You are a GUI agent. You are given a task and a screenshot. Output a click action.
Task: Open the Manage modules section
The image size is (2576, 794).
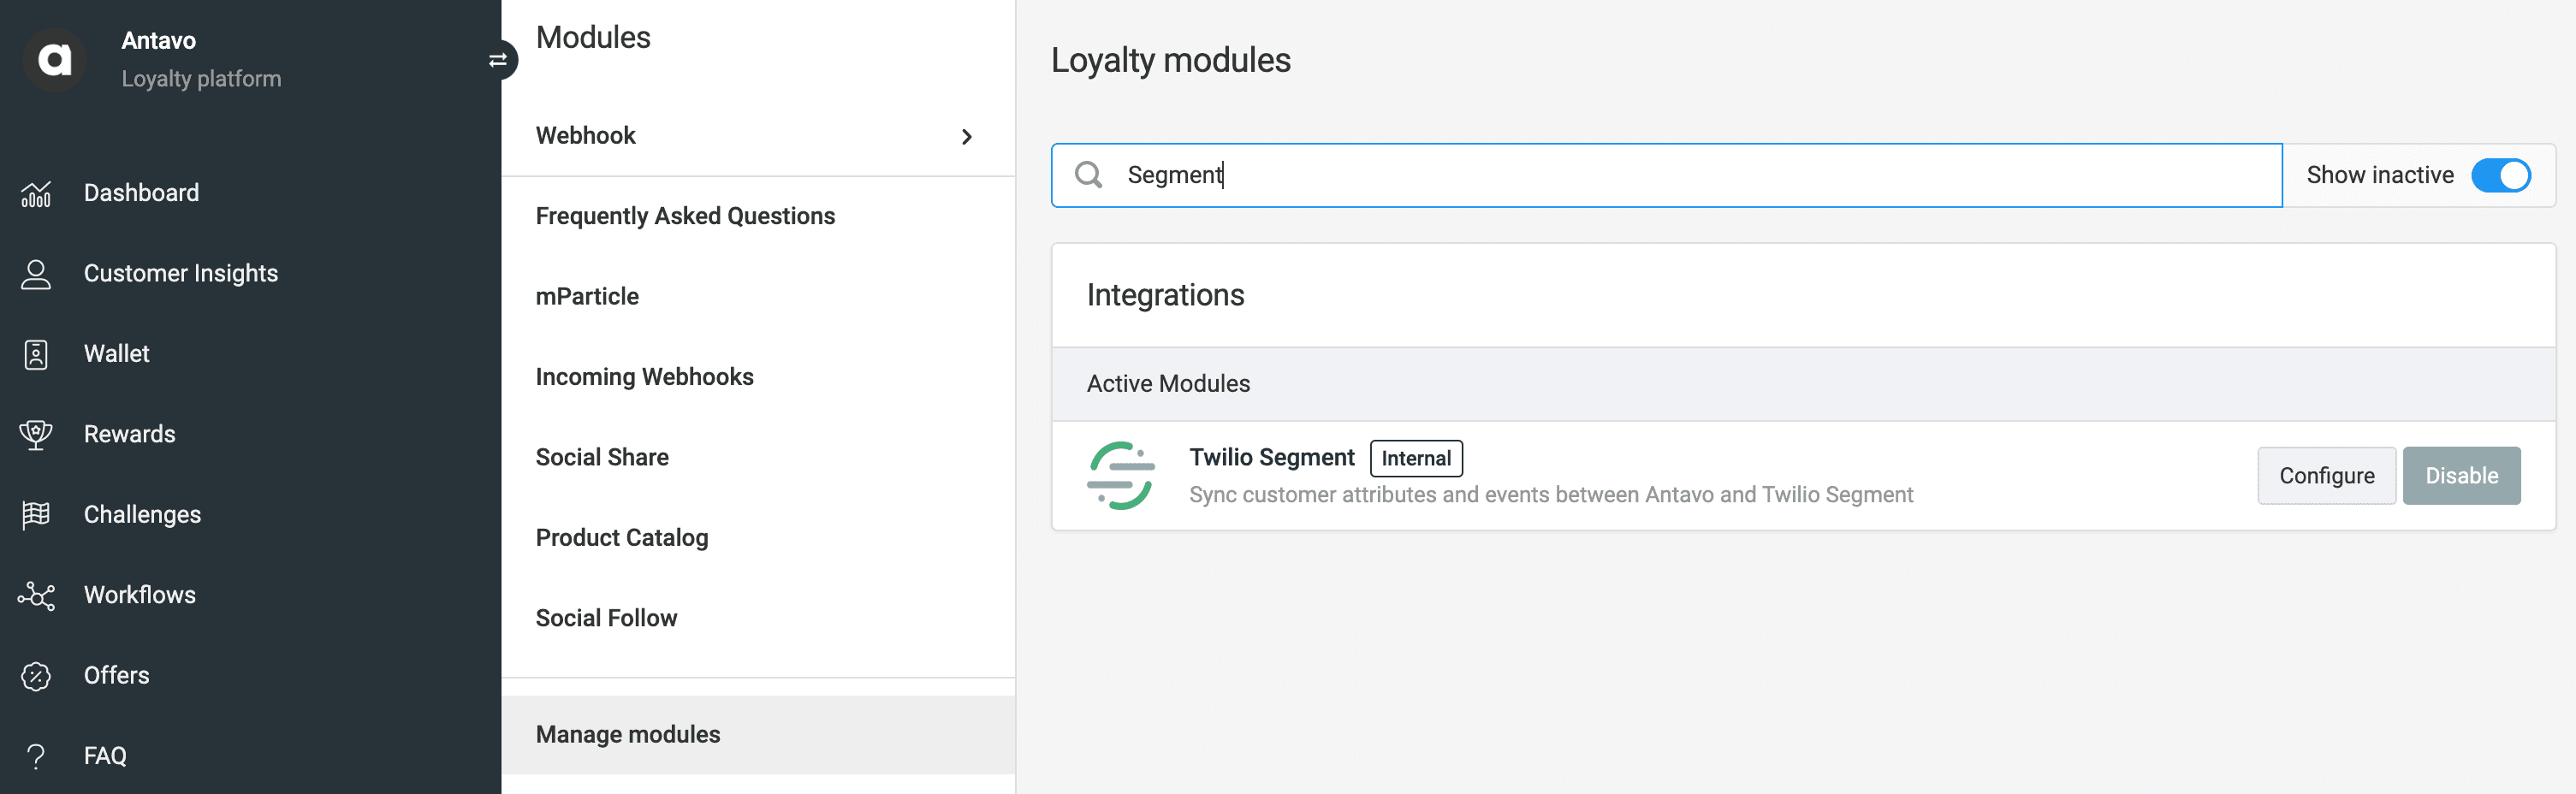click(x=628, y=733)
